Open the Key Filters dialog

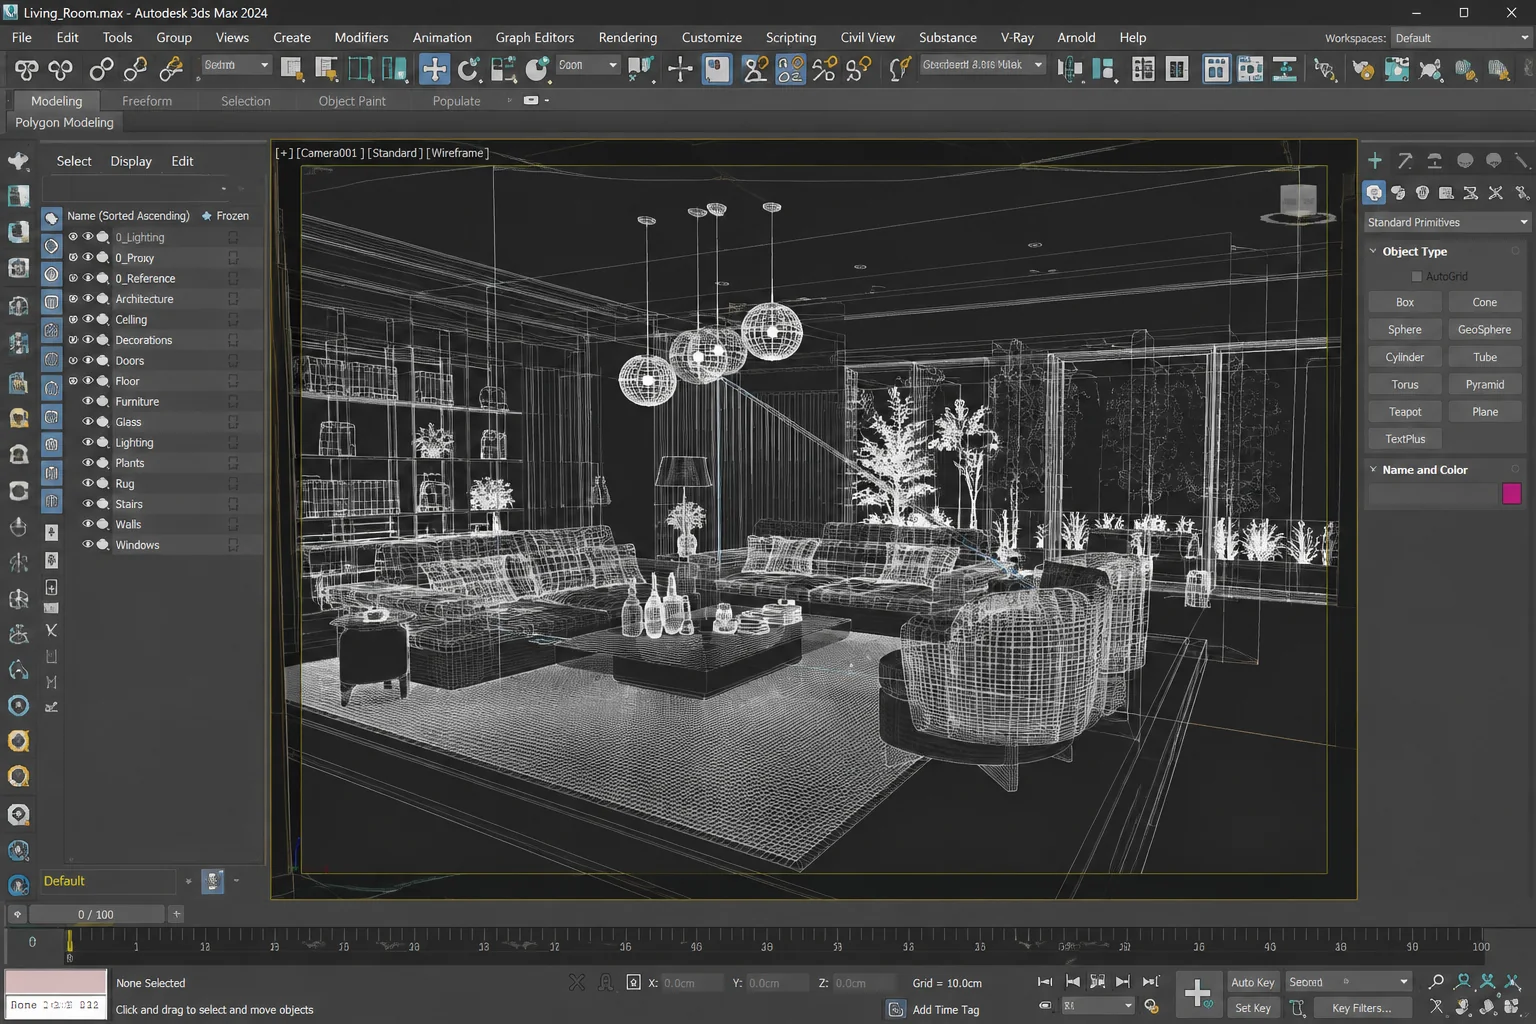[1361, 1008]
